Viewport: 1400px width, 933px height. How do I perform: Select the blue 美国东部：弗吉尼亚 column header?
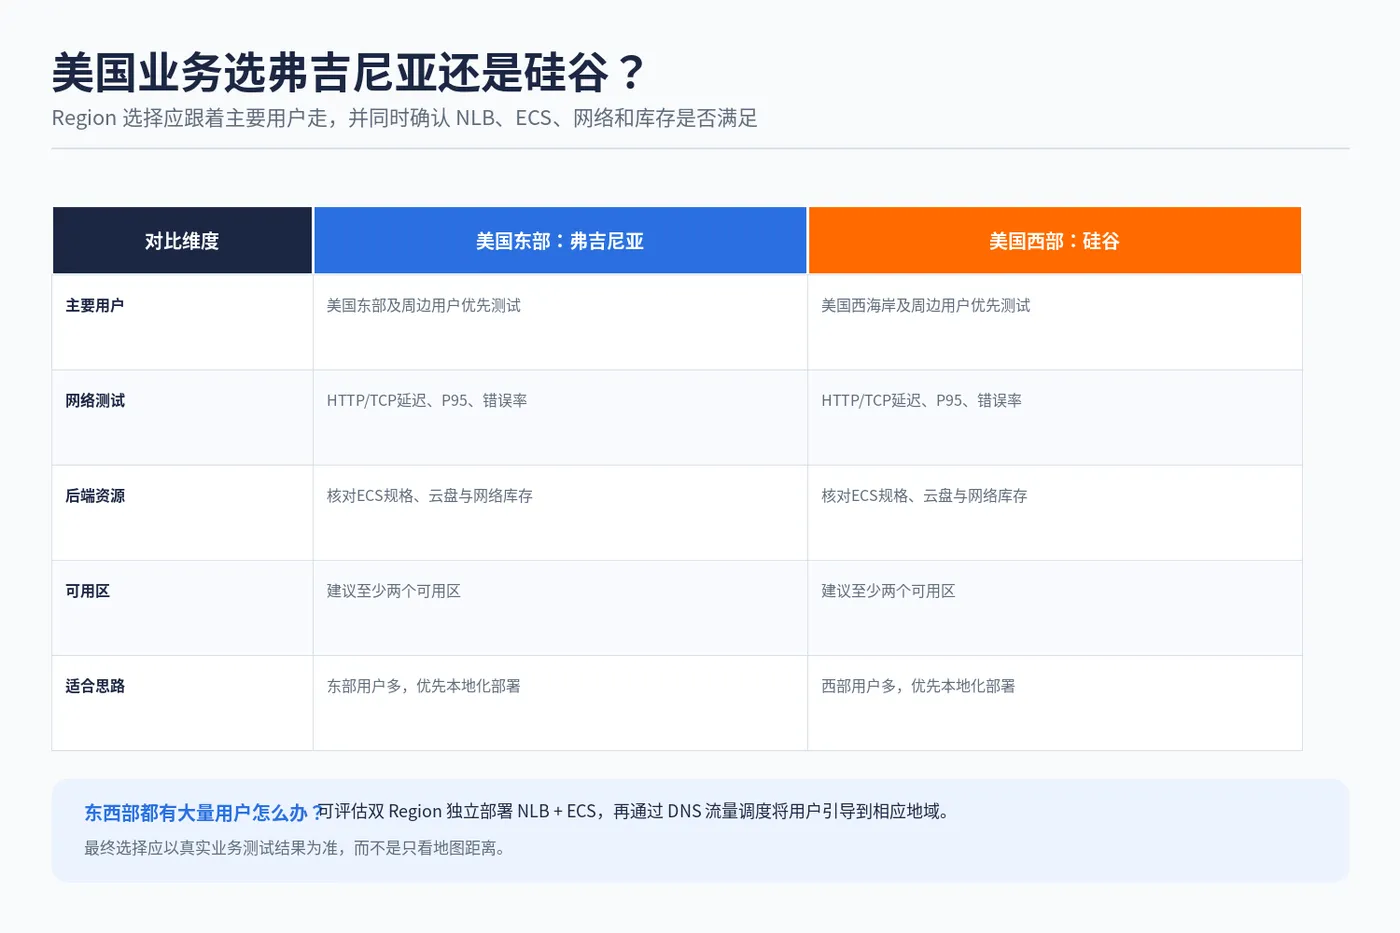[x=560, y=240]
